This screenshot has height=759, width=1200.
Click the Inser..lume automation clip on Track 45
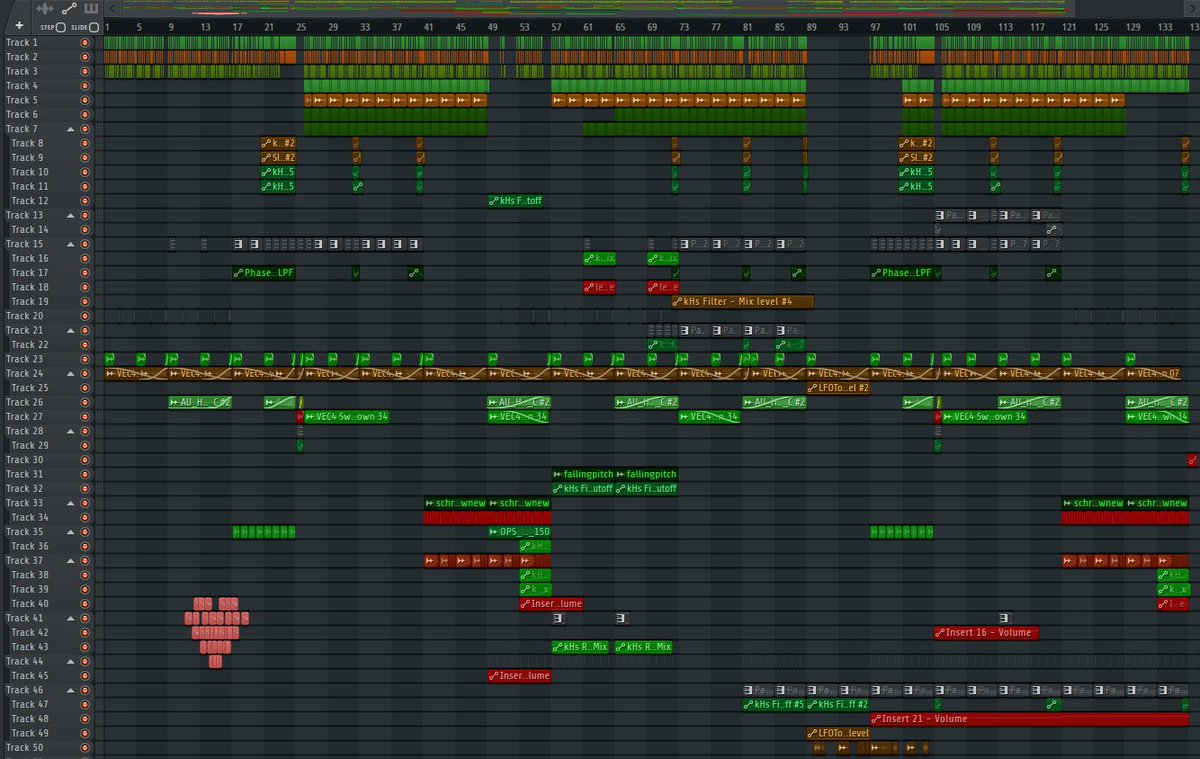(518, 675)
